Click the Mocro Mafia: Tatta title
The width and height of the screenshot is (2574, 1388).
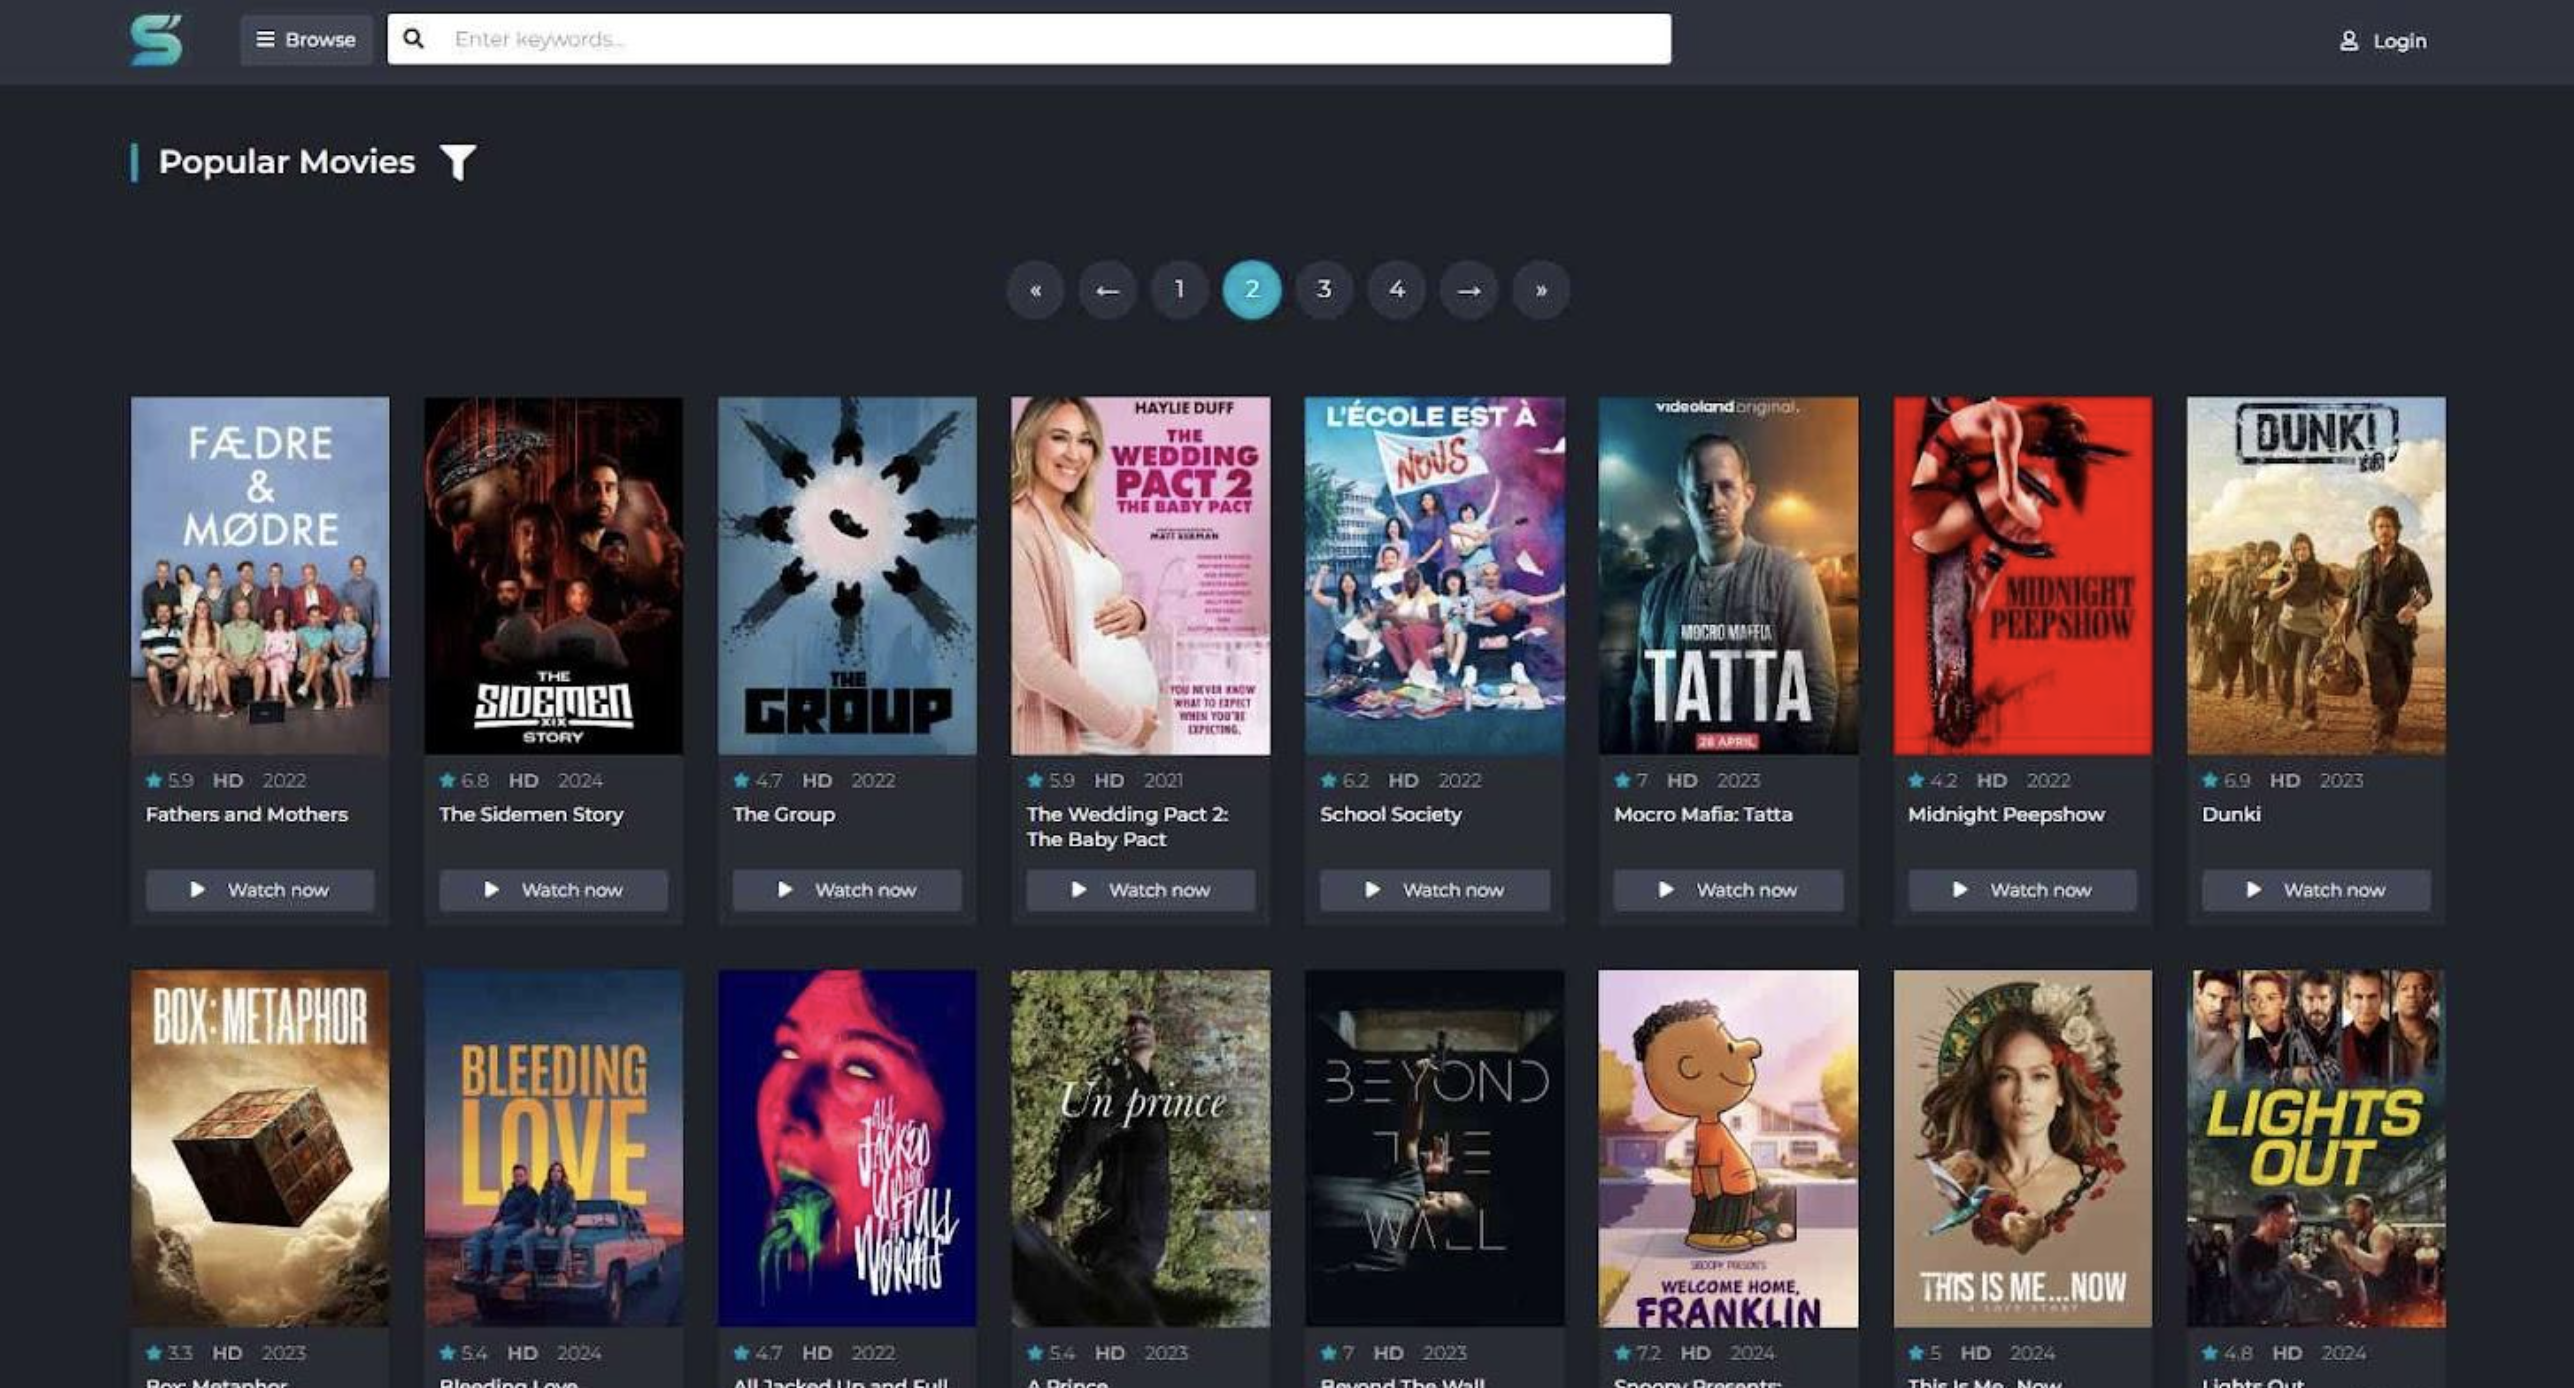[1703, 814]
